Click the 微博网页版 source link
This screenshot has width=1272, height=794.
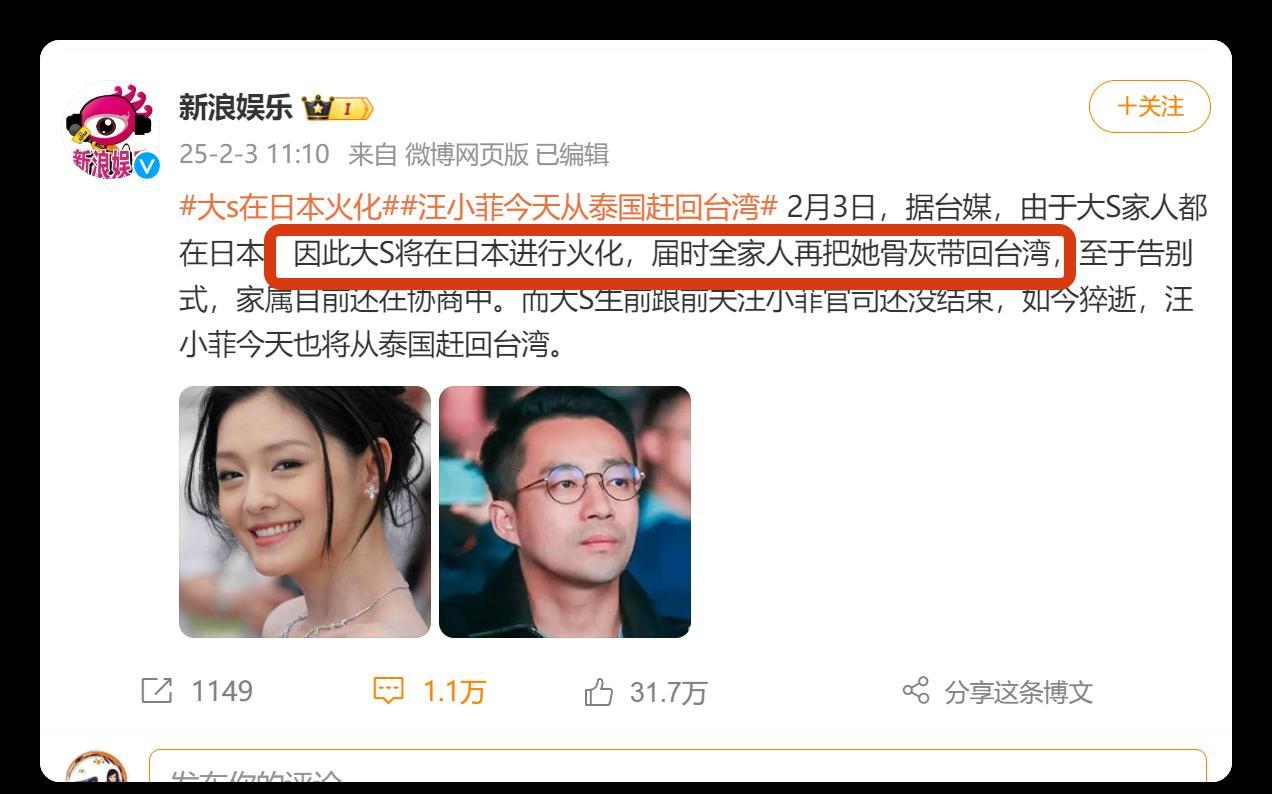467,154
